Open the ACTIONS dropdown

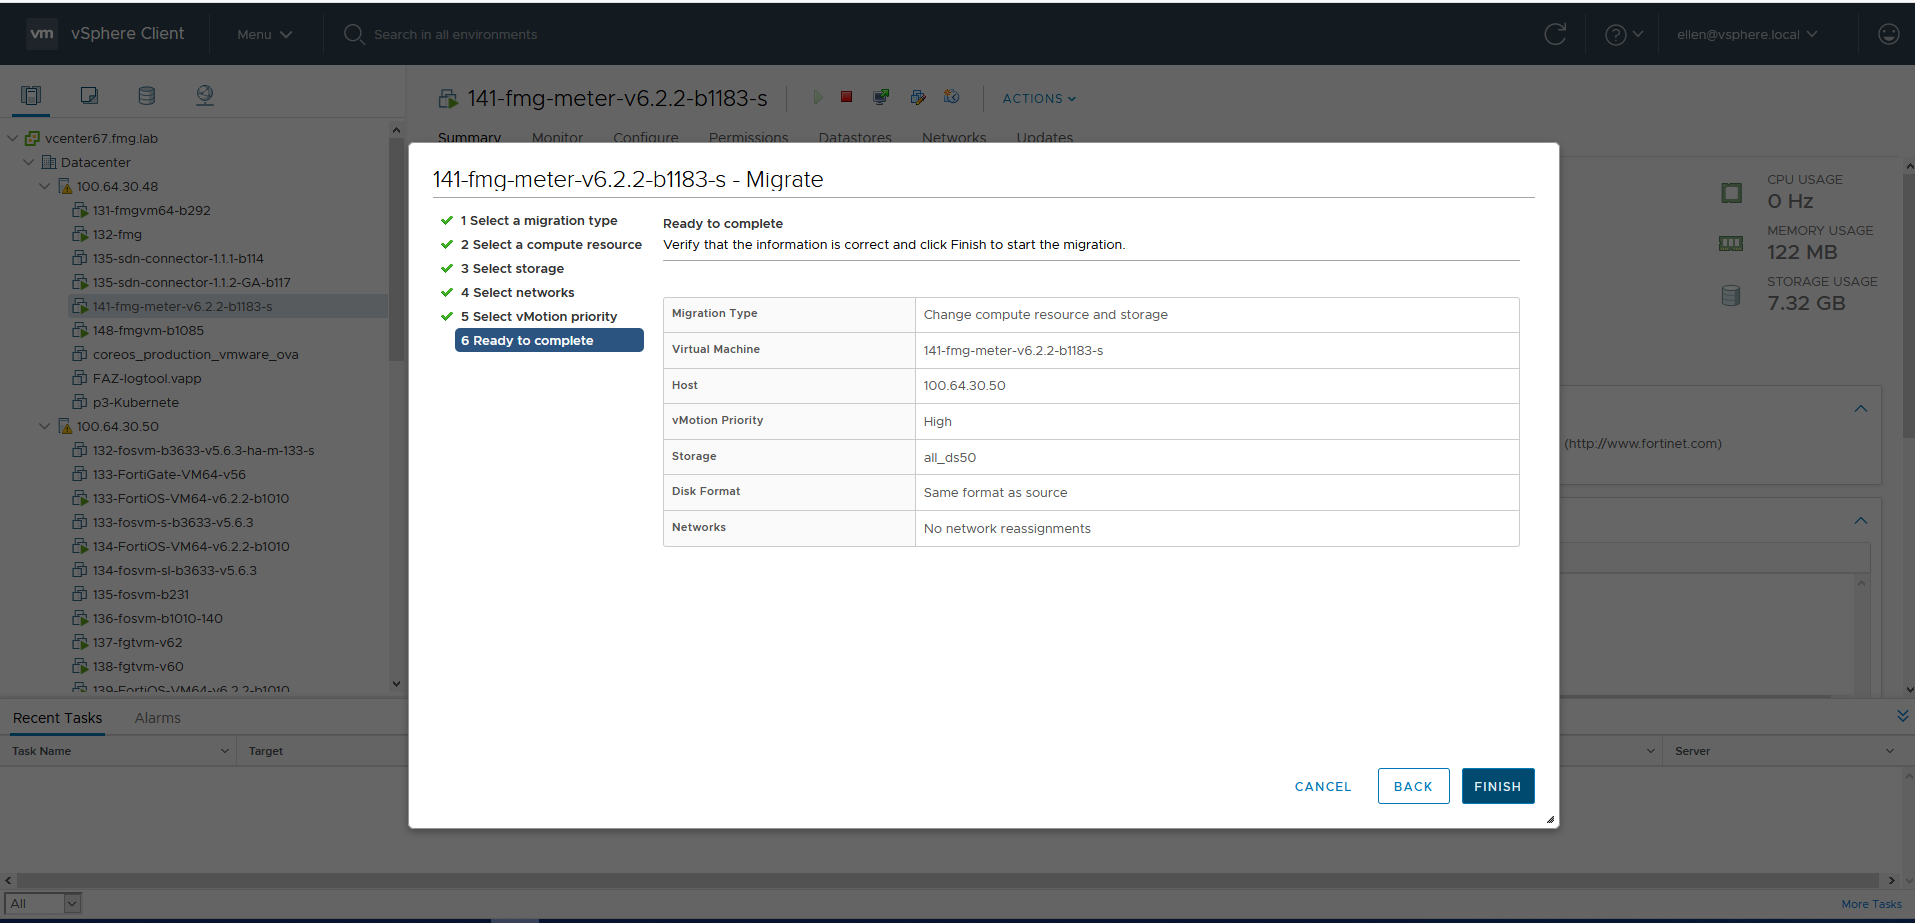[1039, 98]
